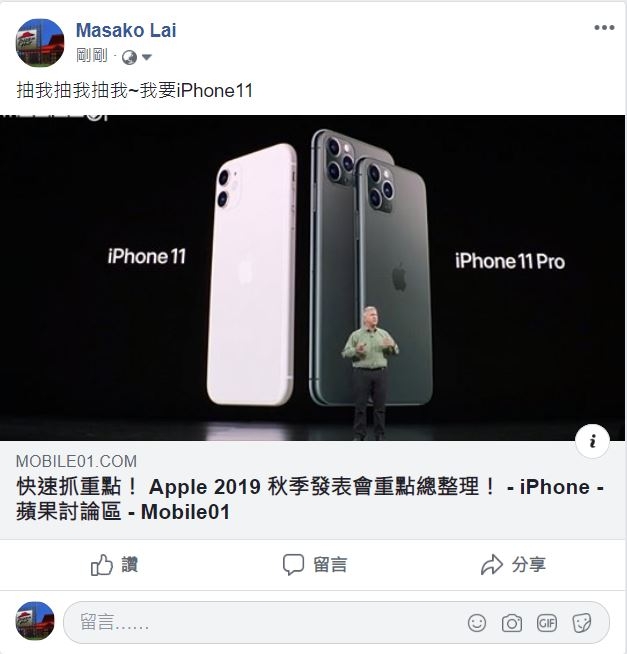Share the post with 分享 button

tap(513, 565)
